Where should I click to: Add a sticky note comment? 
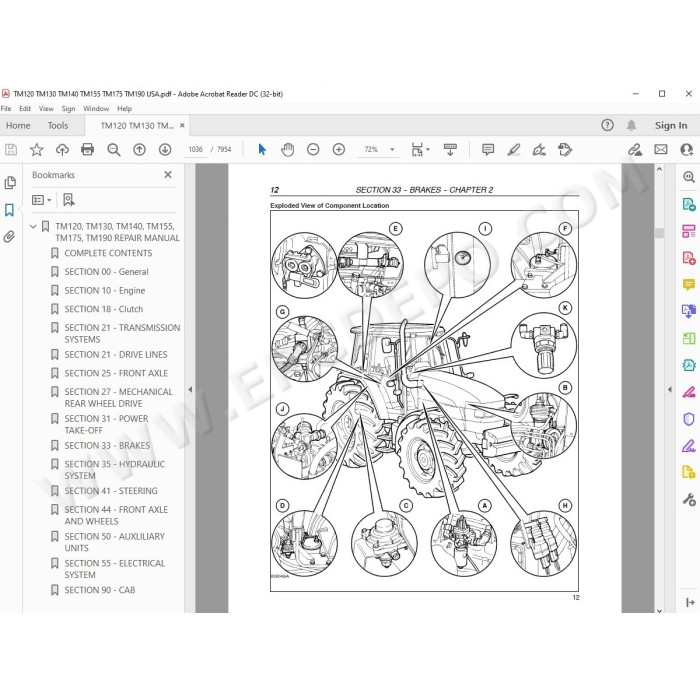488,150
